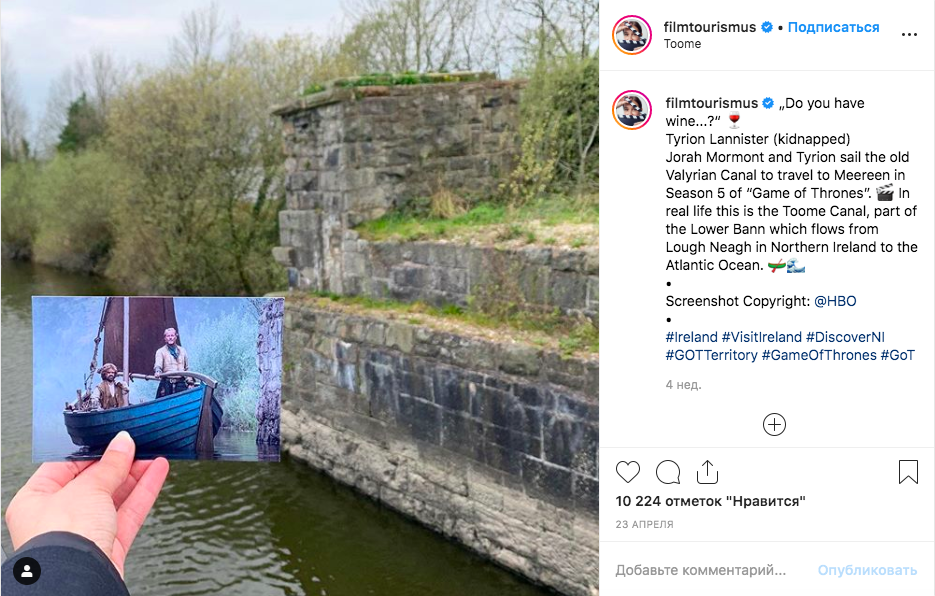Open the filmtourismus avatar beside the caption
The width and height of the screenshot is (935, 596).
pos(631,110)
